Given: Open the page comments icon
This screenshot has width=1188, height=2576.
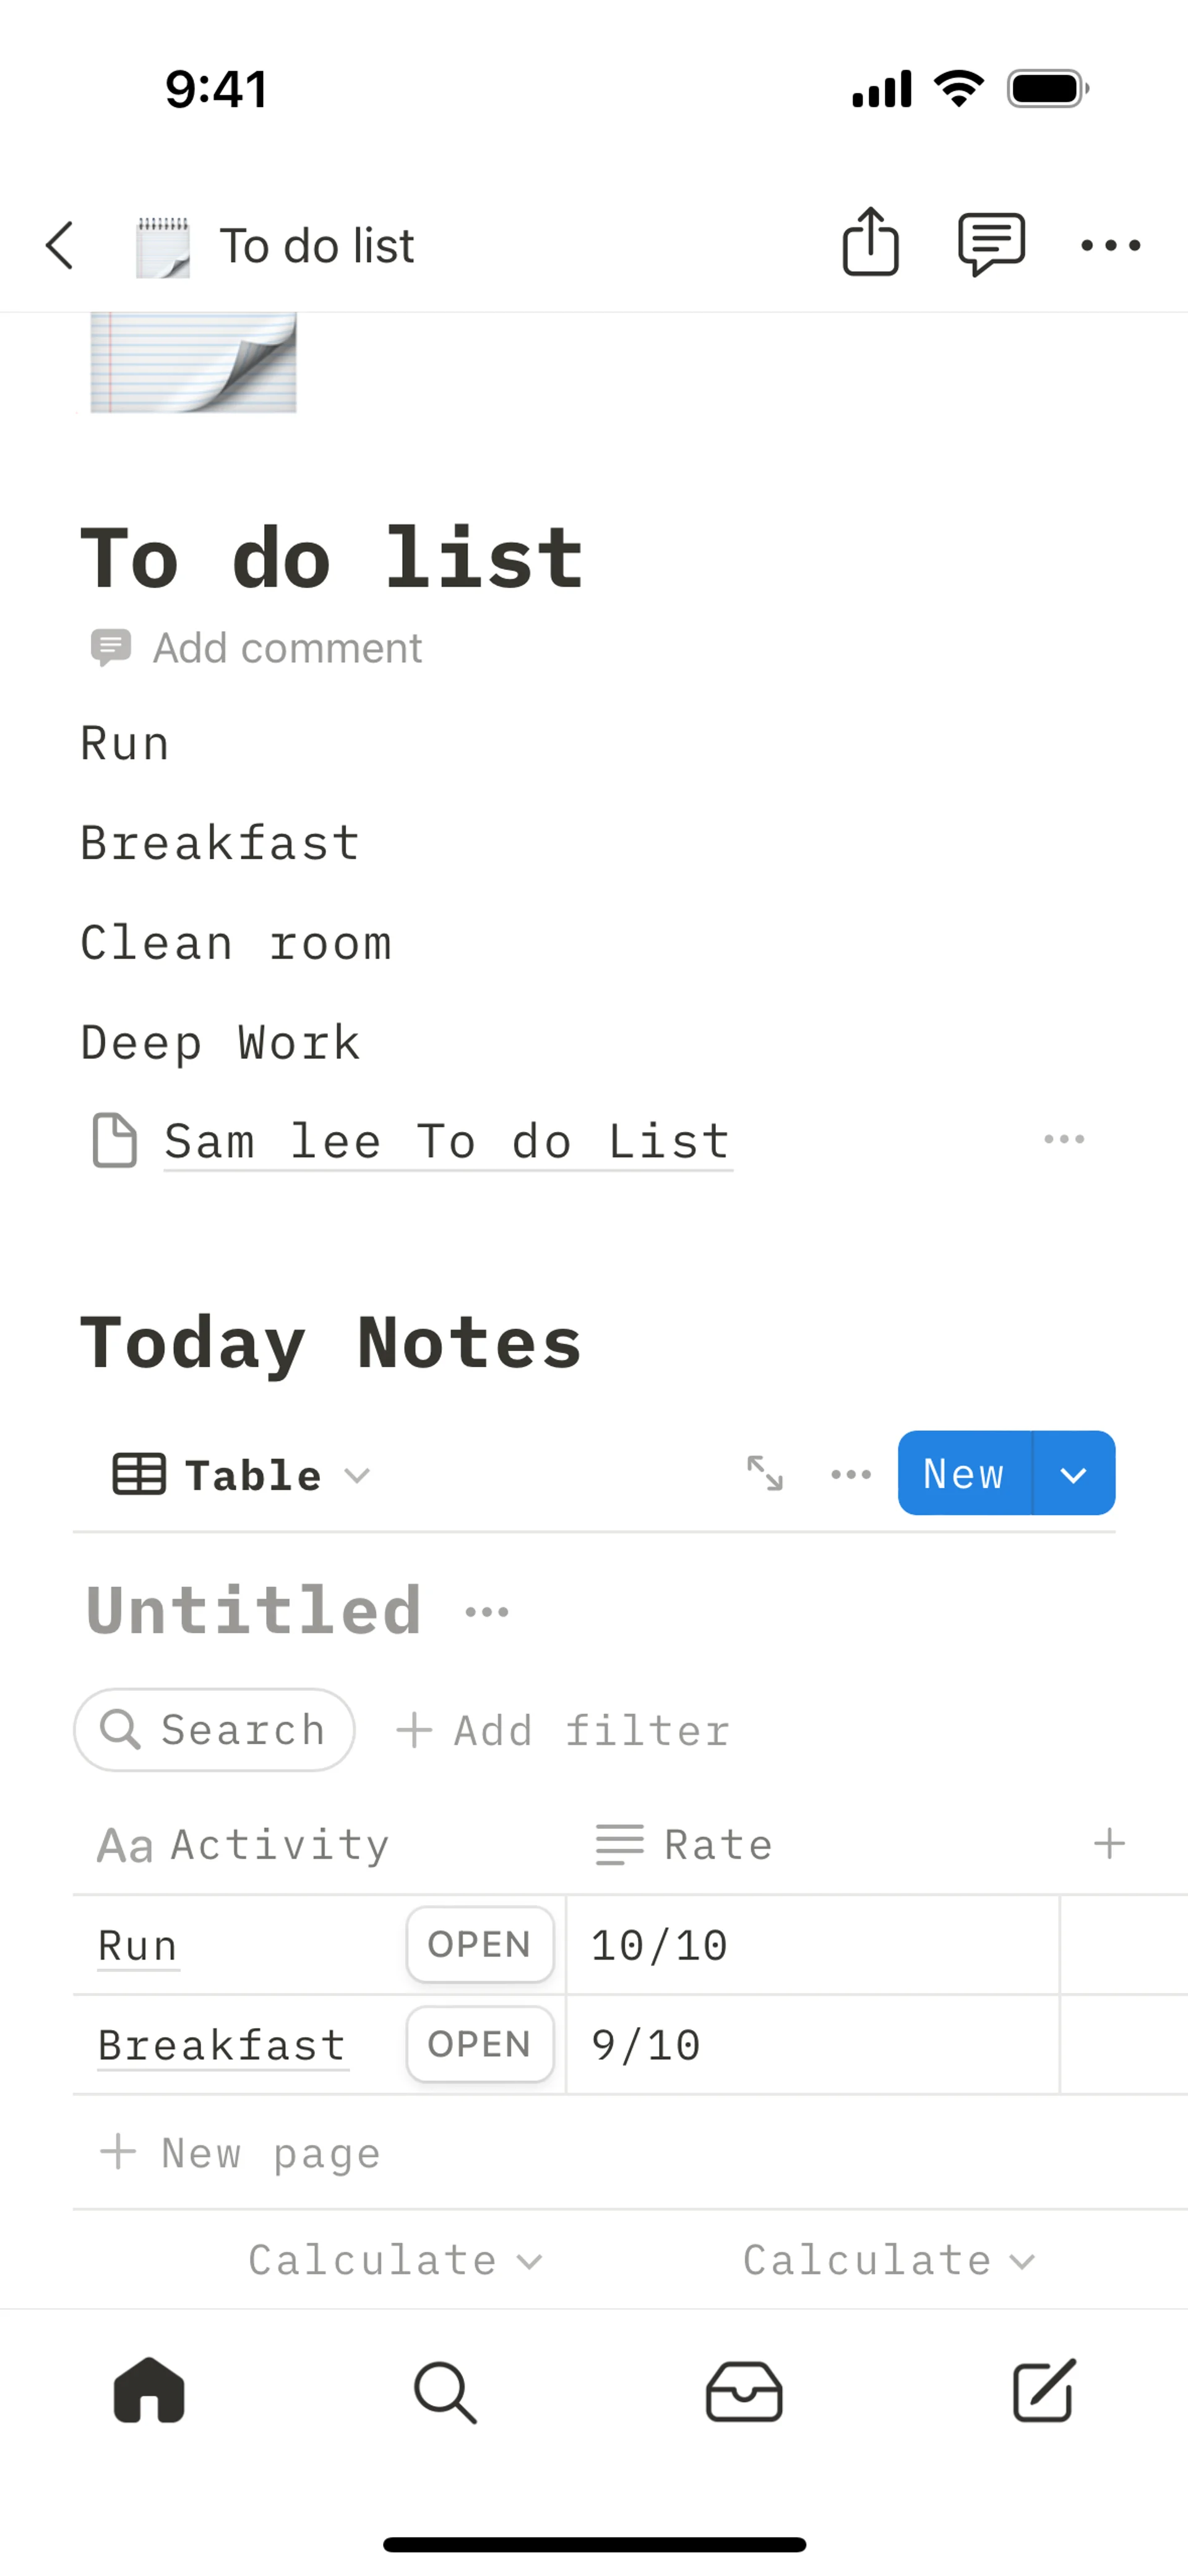Looking at the screenshot, I should [991, 243].
